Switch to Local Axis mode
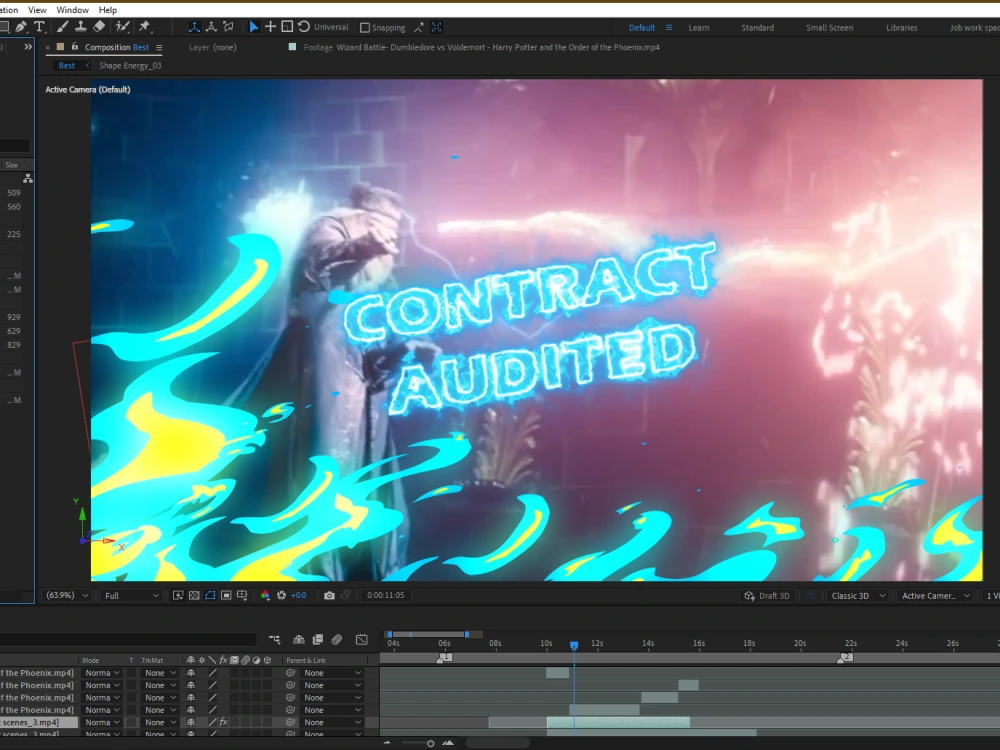 (x=194, y=27)
